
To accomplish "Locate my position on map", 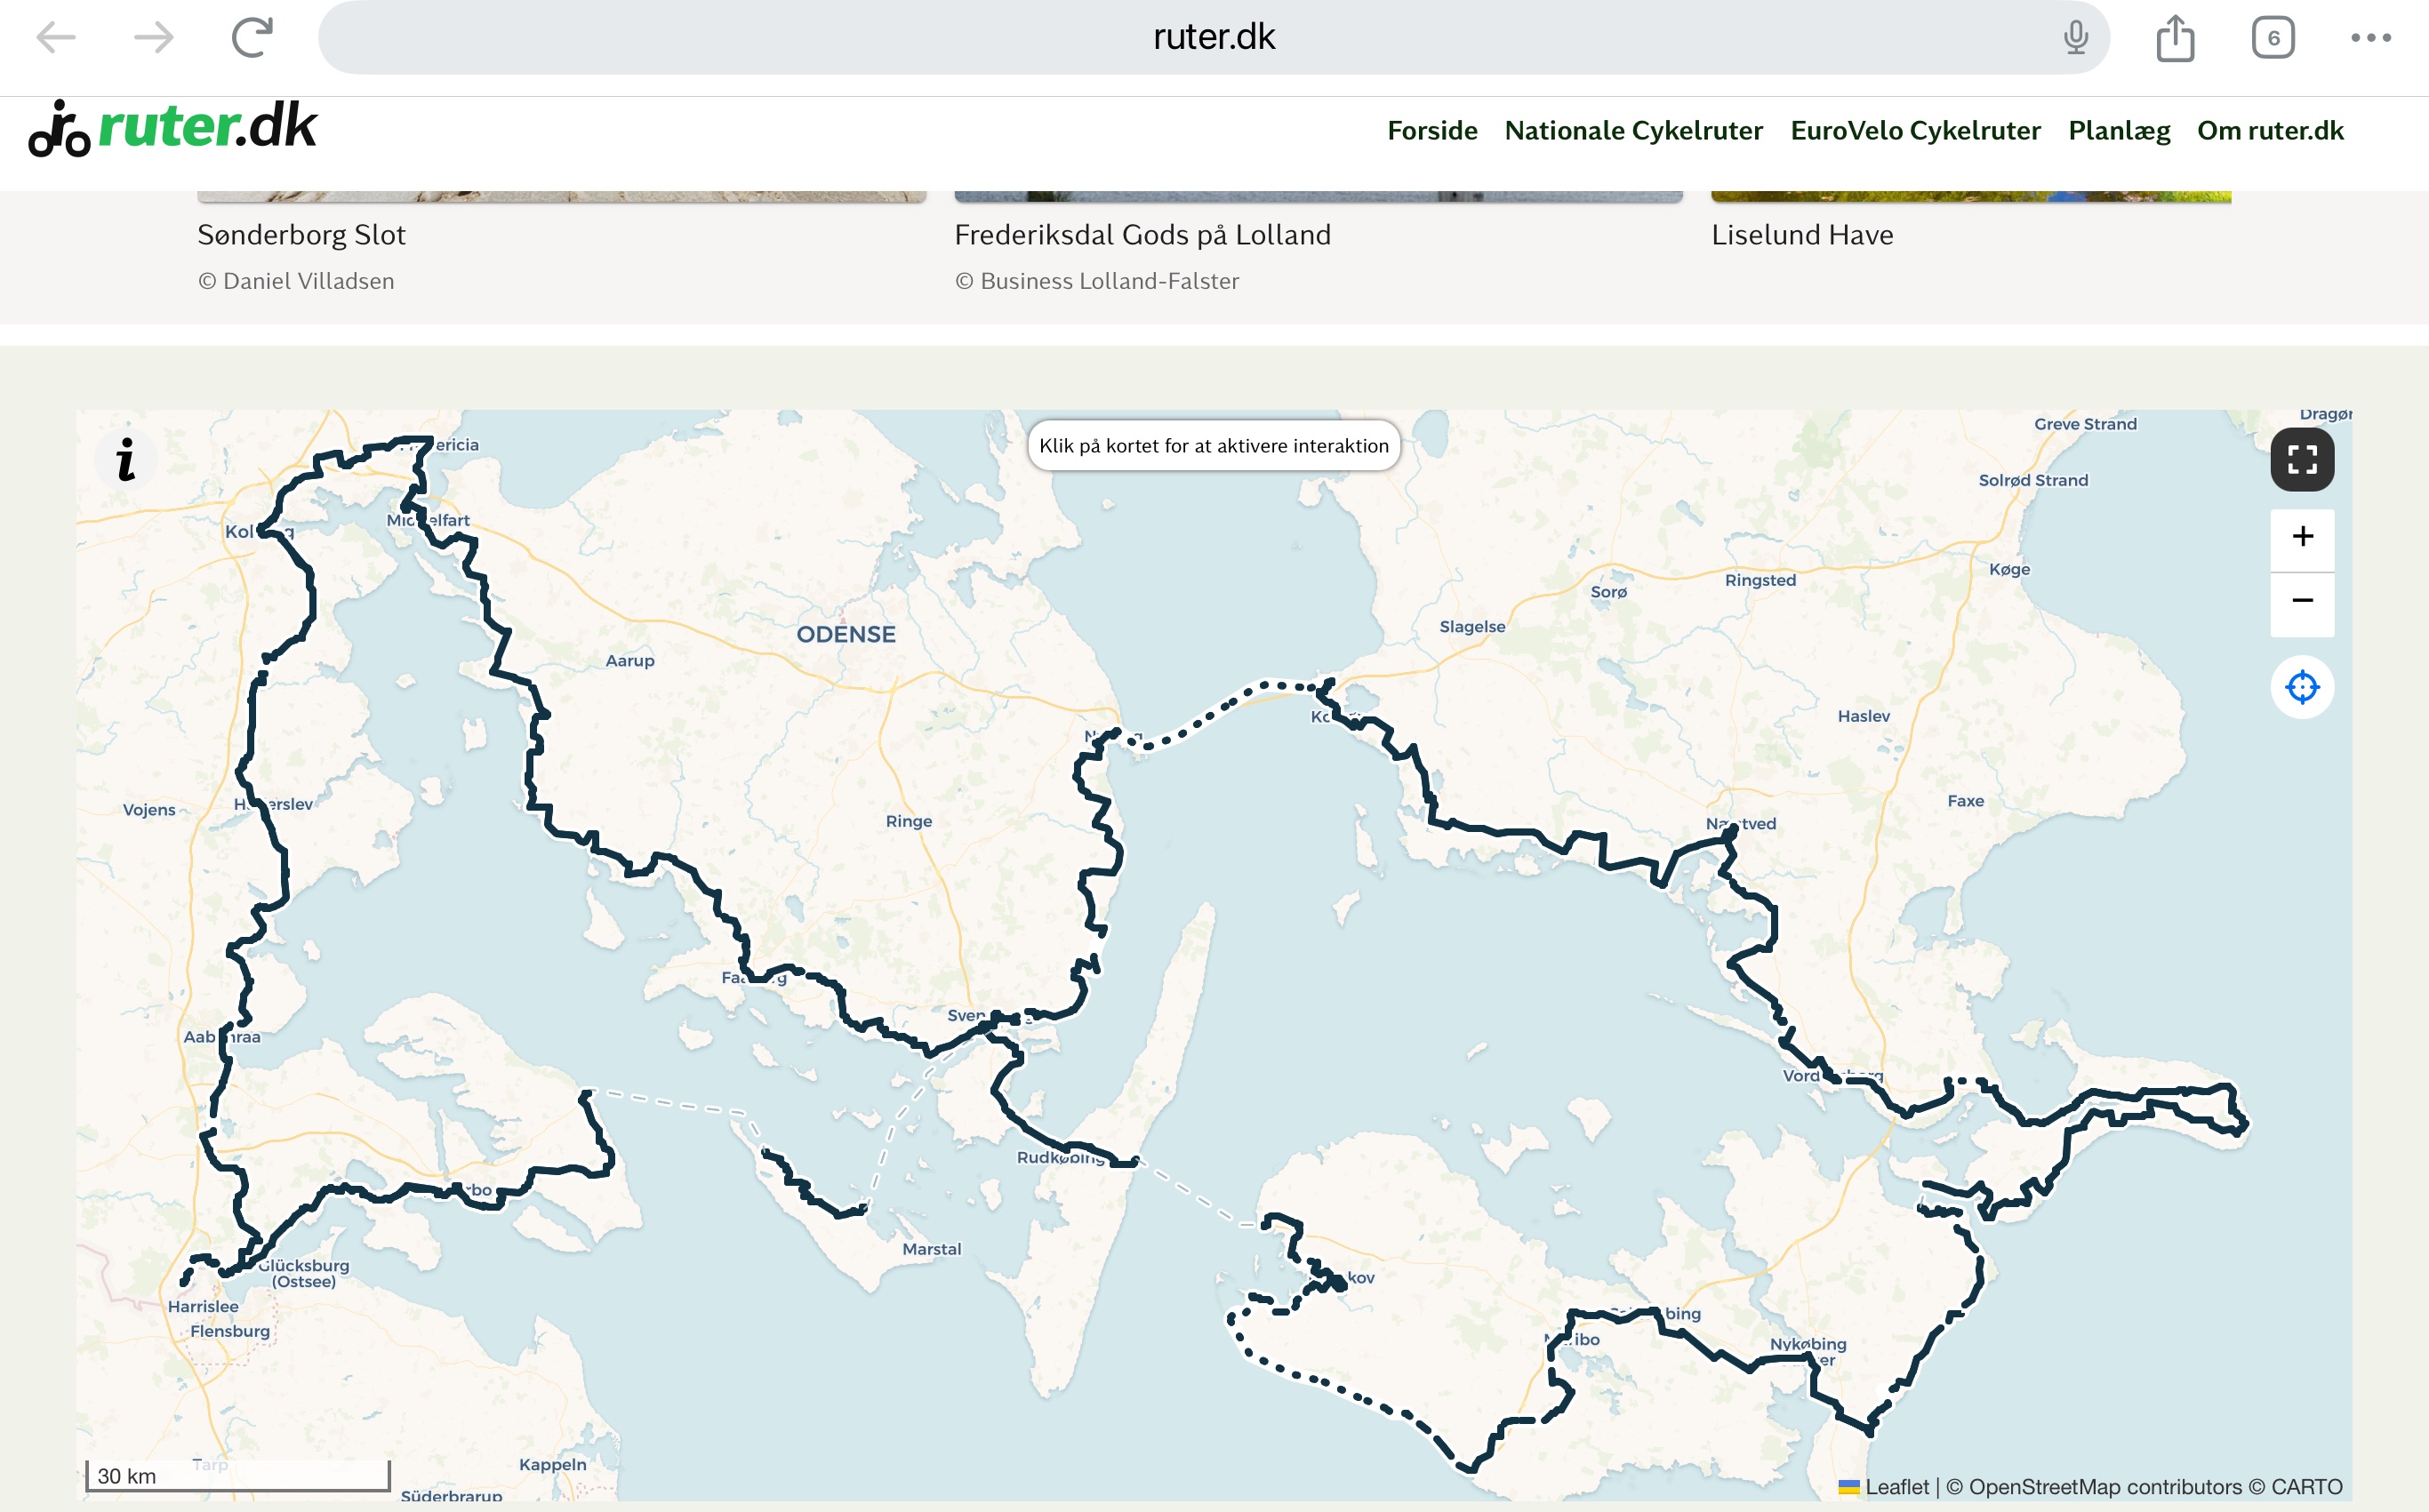I will (2301, 687).
